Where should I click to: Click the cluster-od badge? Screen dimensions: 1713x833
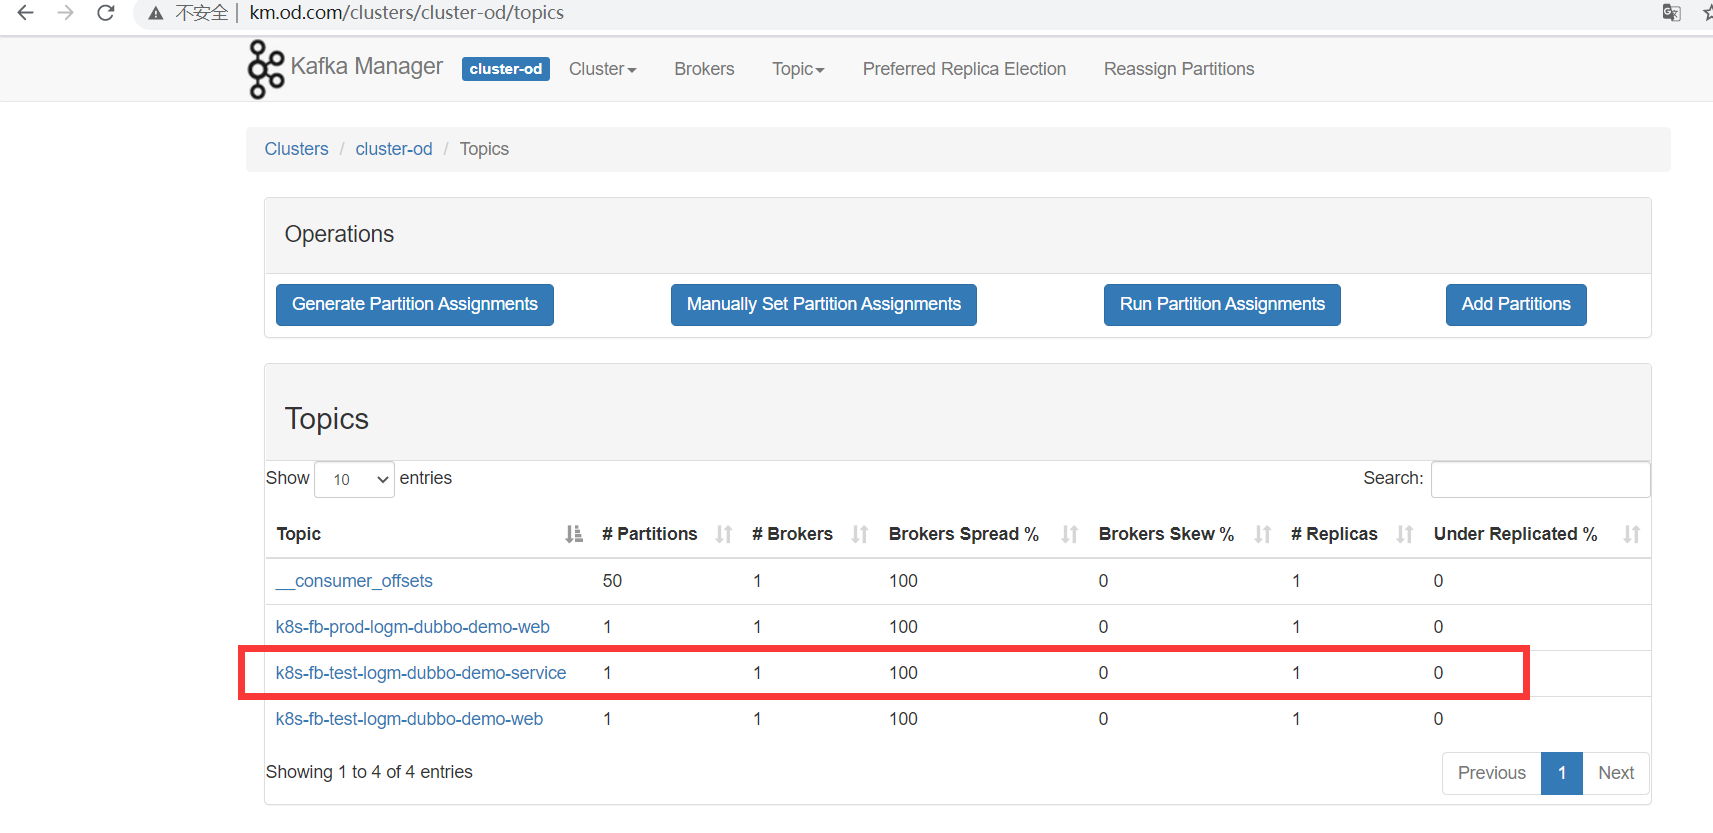506,69
